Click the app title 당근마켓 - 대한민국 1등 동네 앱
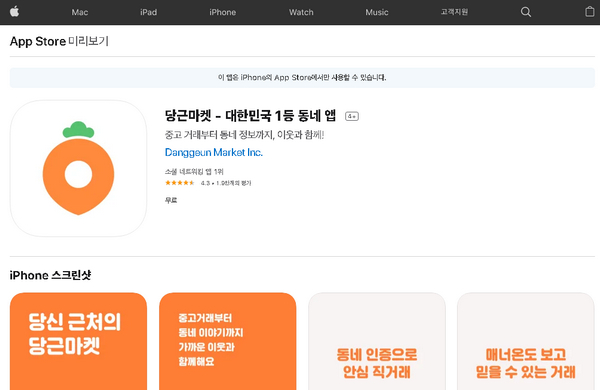Viewport: 600px width, 390px height. pyautogui.click(x=250, y=116)
